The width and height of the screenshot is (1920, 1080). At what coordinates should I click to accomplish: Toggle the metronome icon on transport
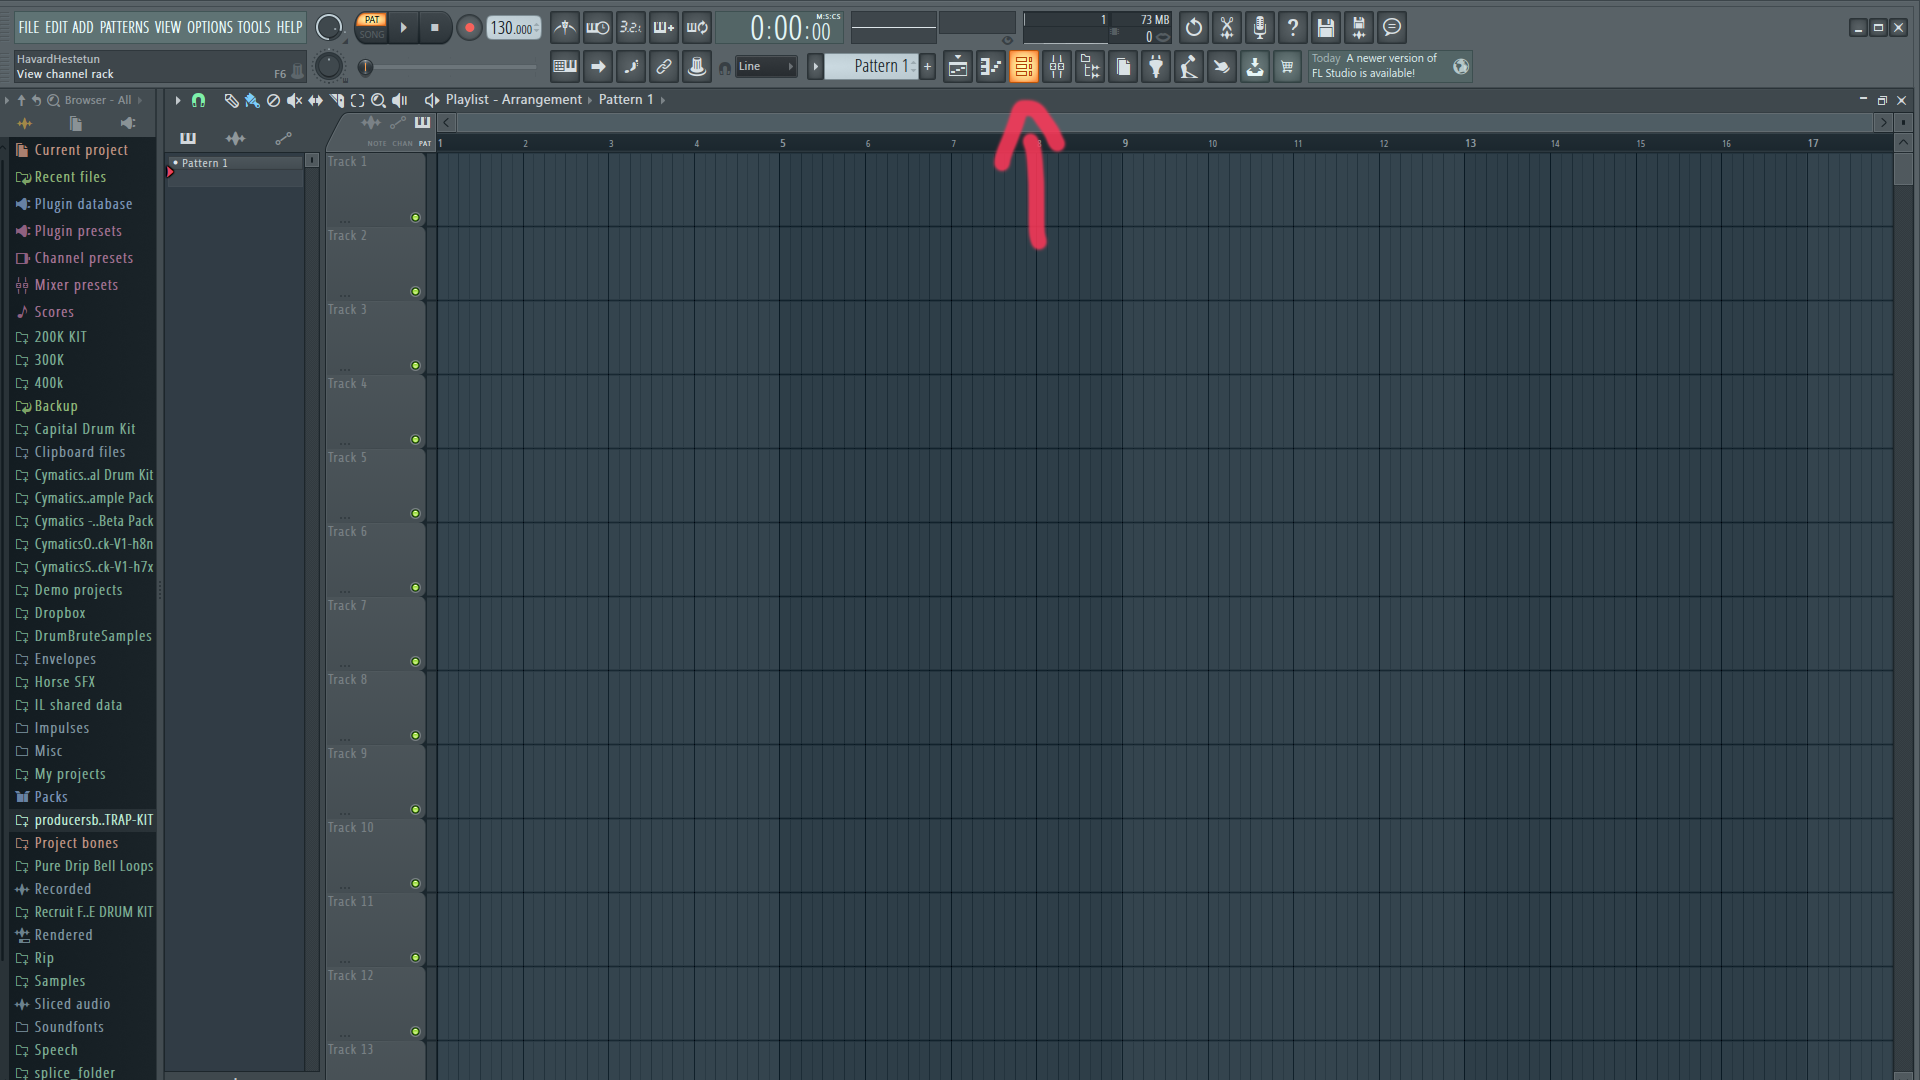(564, 28)
